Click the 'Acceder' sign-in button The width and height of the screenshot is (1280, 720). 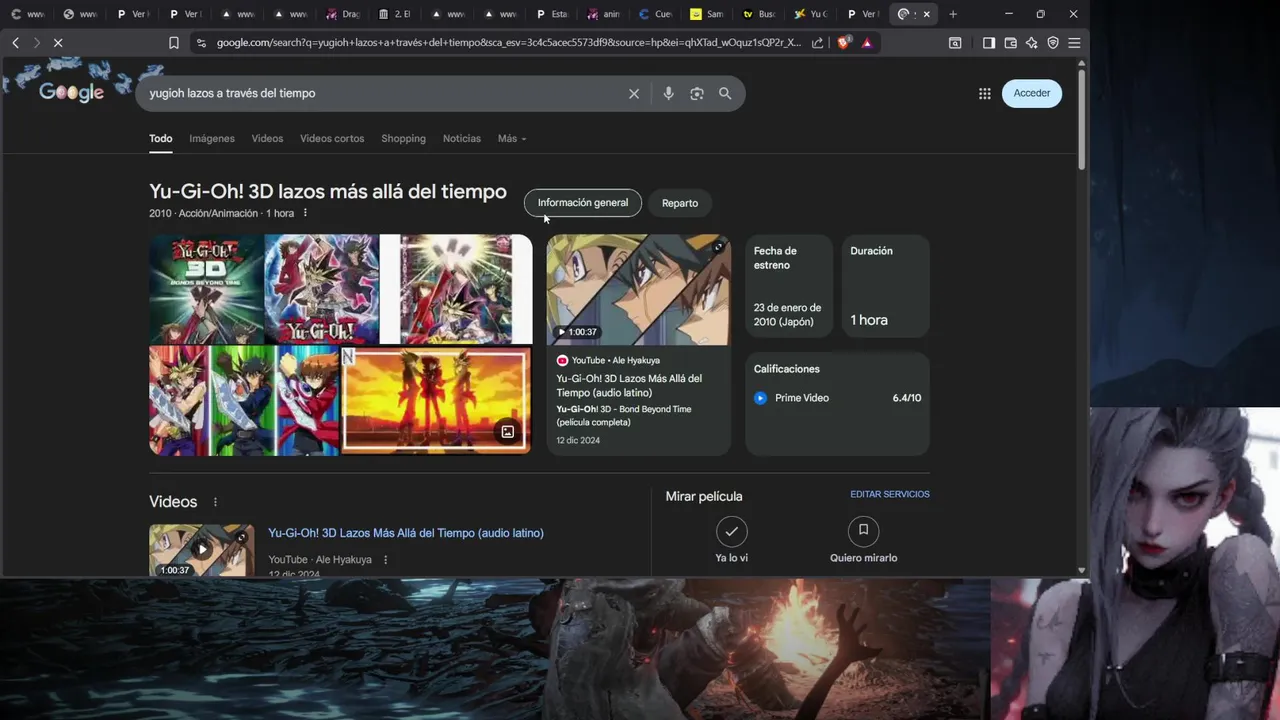coord(1032,93)
